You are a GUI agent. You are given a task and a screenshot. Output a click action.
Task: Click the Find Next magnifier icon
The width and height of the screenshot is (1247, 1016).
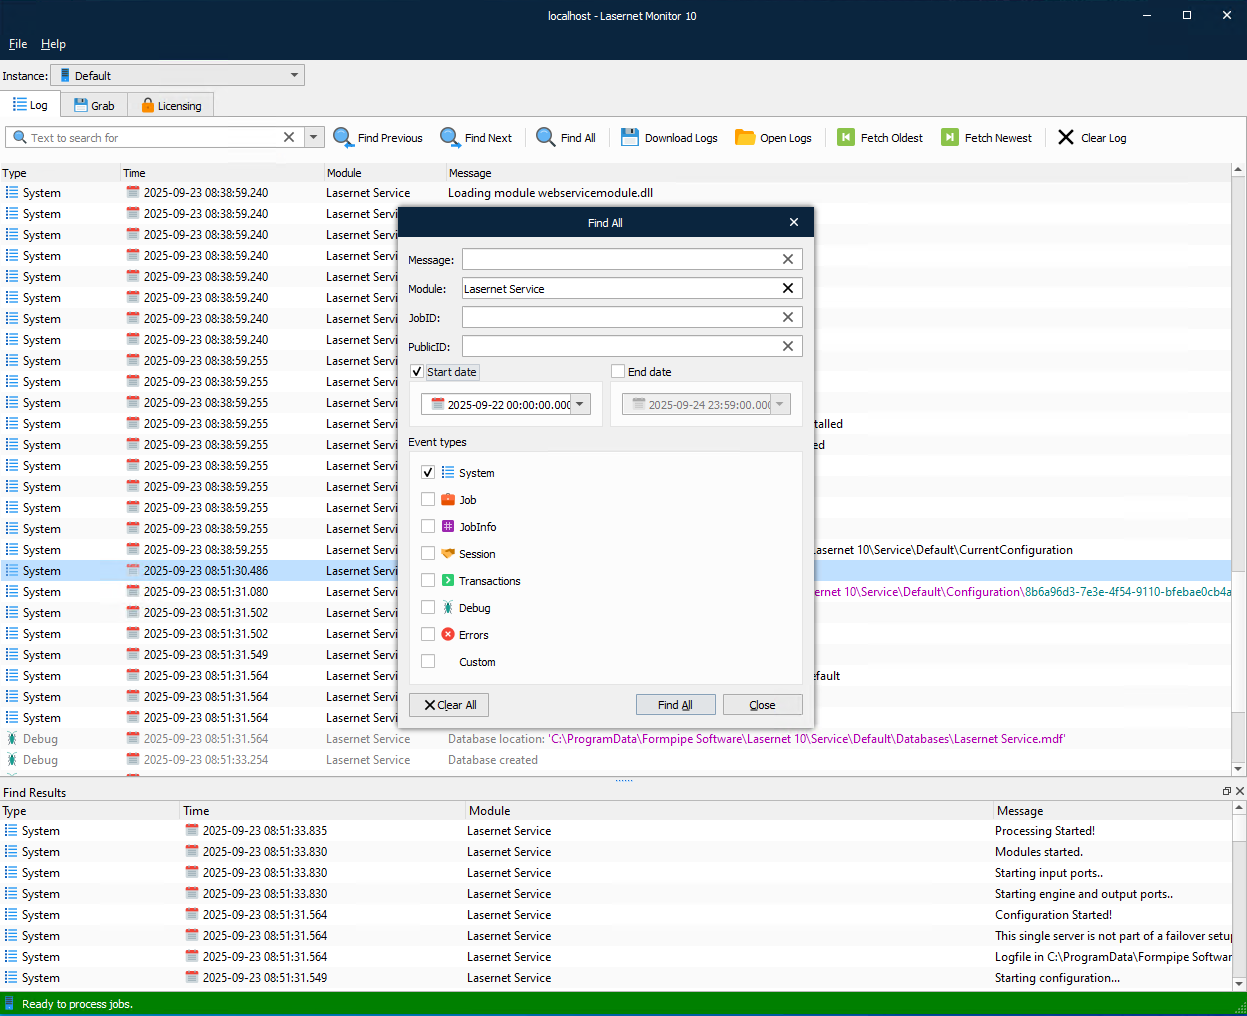pyautogui.click(x=450, y=138)
